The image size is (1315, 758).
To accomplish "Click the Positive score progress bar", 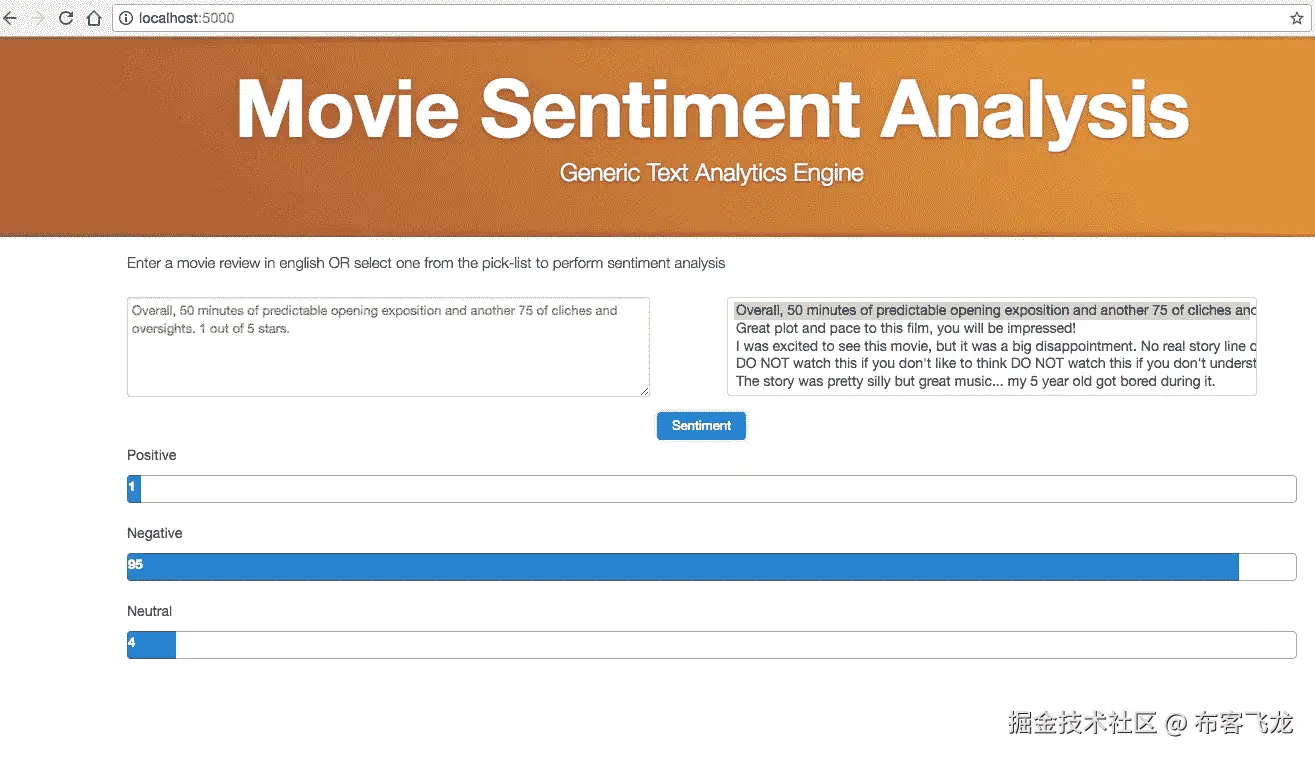I will point(711,488).
